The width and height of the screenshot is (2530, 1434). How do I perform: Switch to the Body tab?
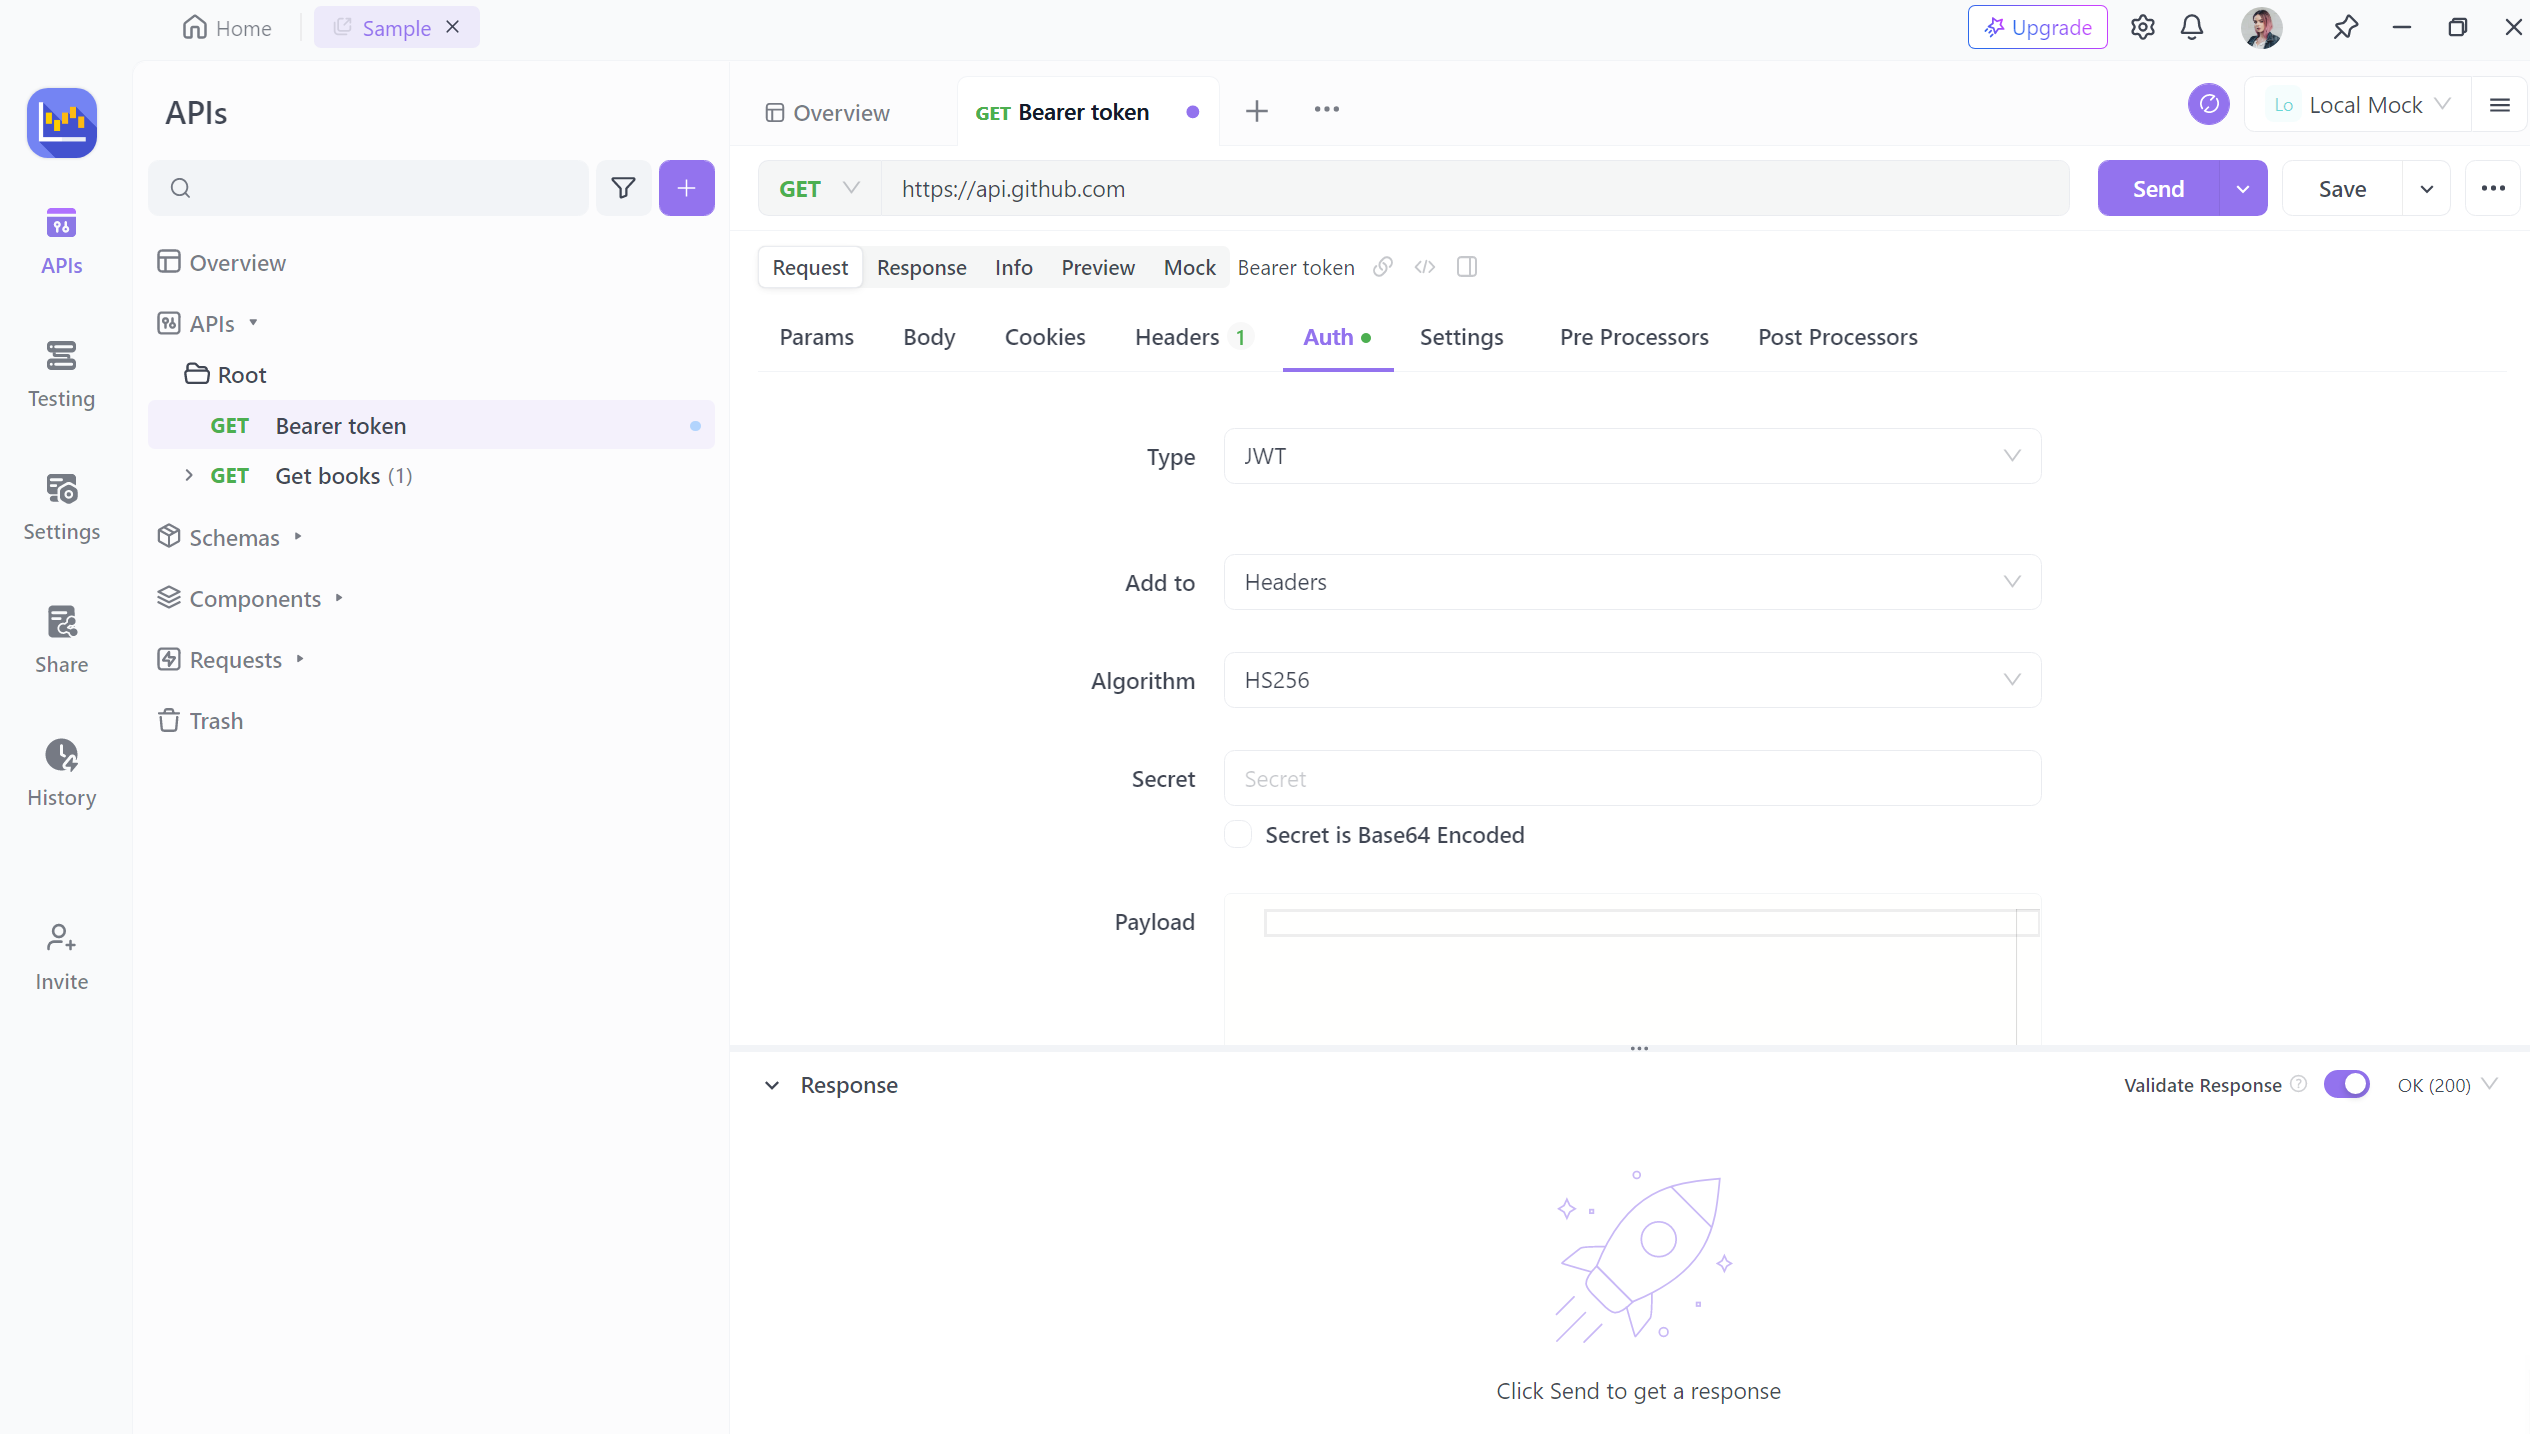pos(929,337)
